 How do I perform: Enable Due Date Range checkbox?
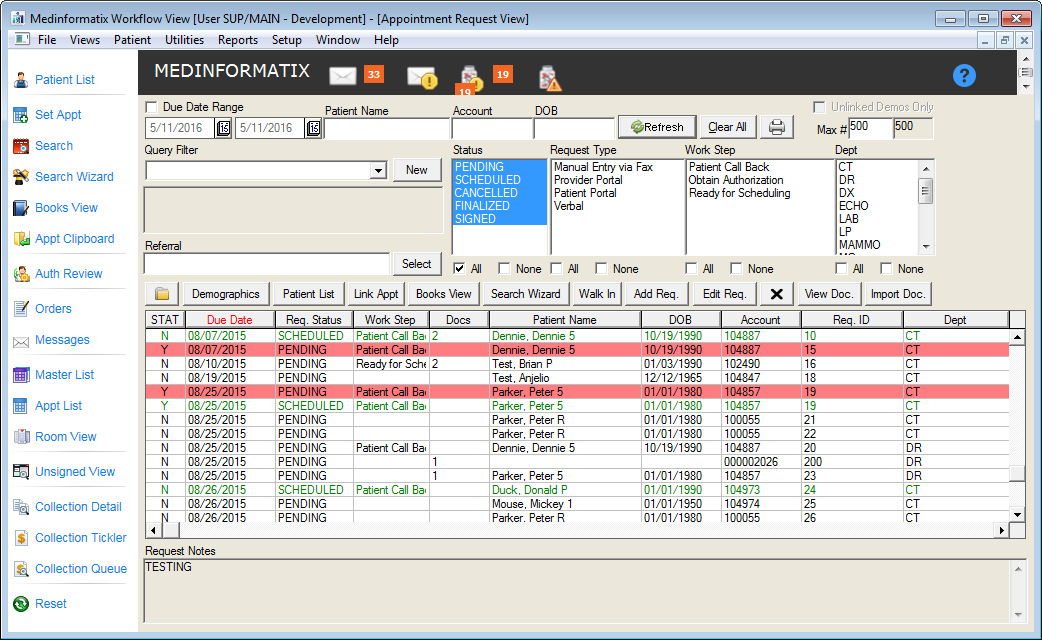[x=152, y=107]
